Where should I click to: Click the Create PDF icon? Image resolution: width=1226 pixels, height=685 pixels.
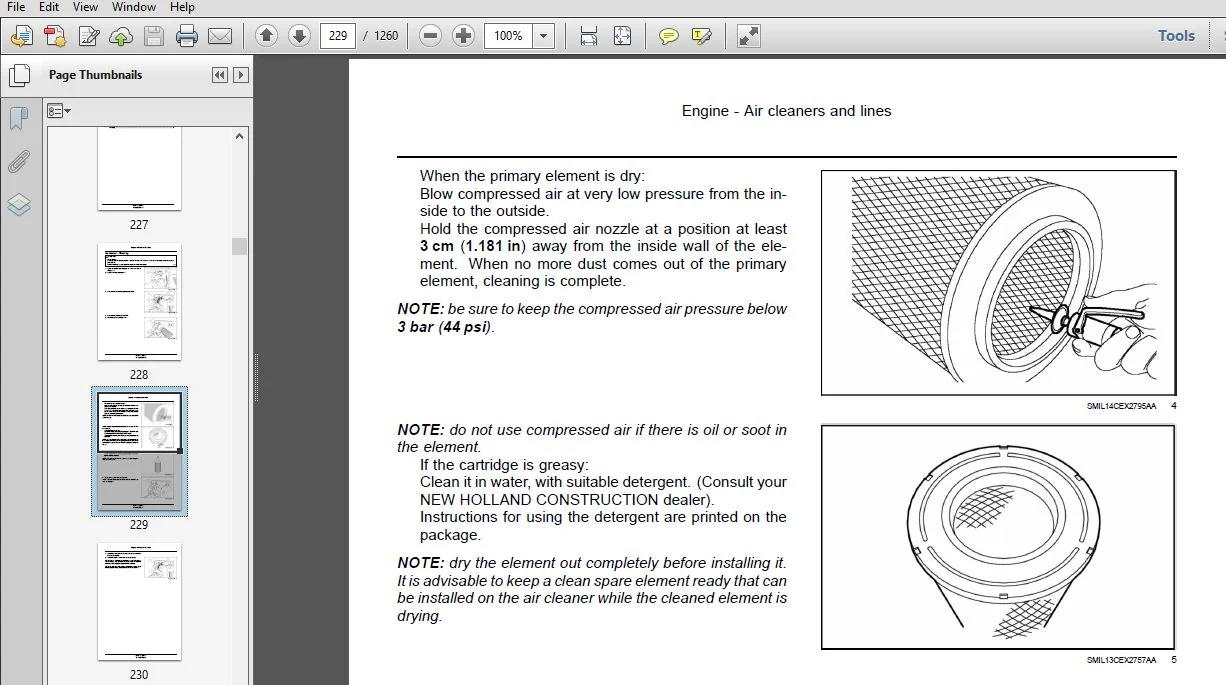[x=55, y=37]
